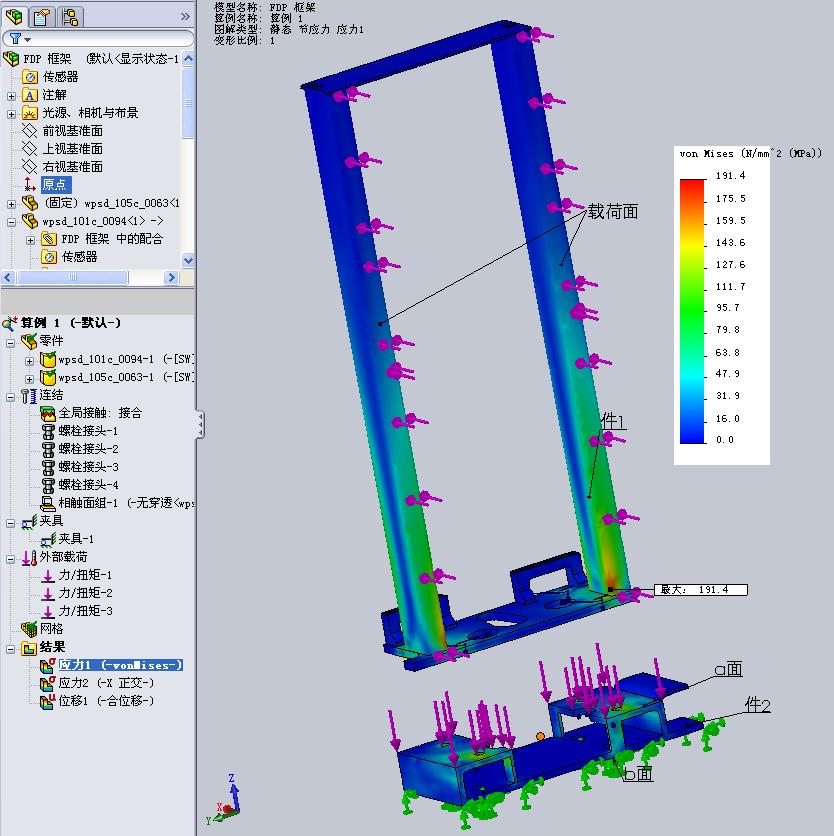The width and height of the screenshot is (834, 836).
Task: Click the 最大: 191.4 maximum callout
Action: pyautogui.click(x=701, y=590)
